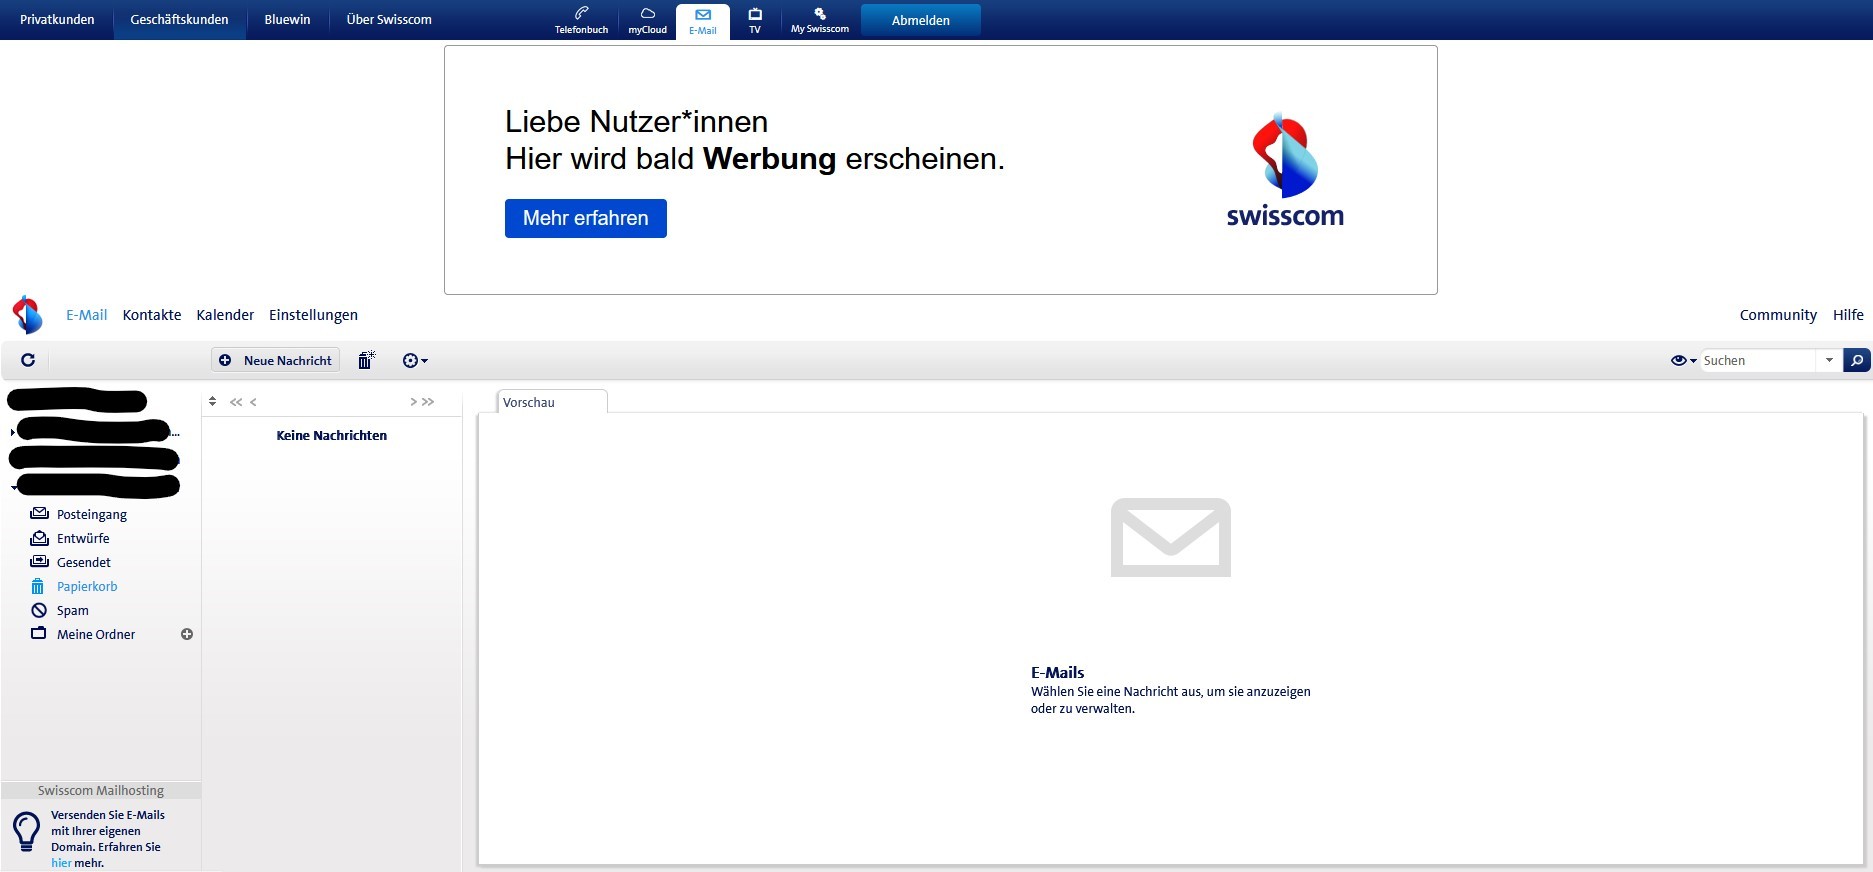Go to Bluewin portal

(x=287, y=19)
